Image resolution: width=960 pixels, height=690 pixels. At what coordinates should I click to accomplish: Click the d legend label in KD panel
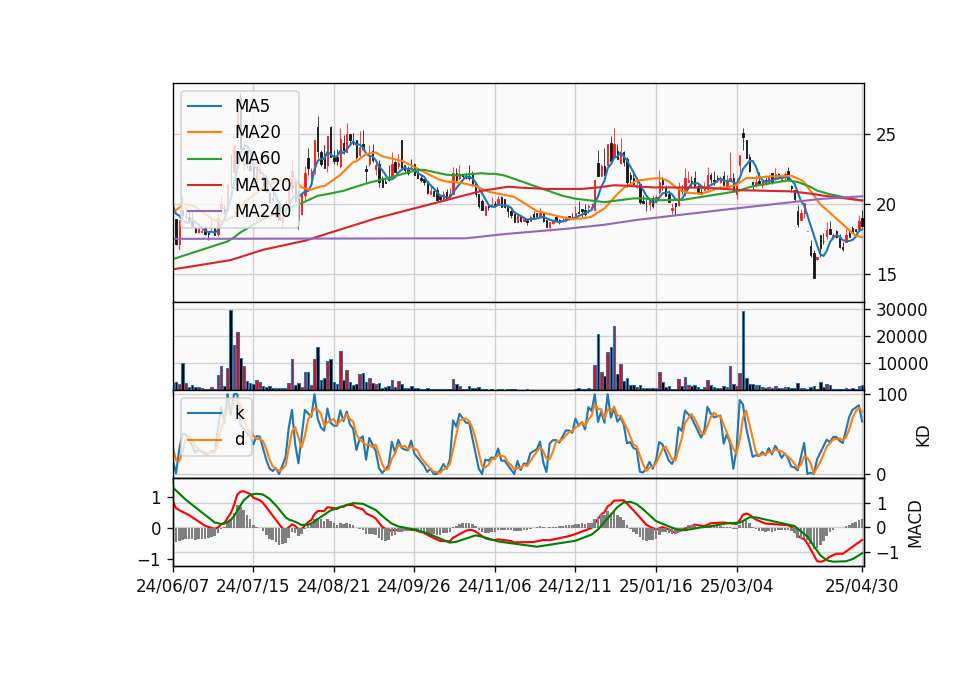click(x=239, y=439)
